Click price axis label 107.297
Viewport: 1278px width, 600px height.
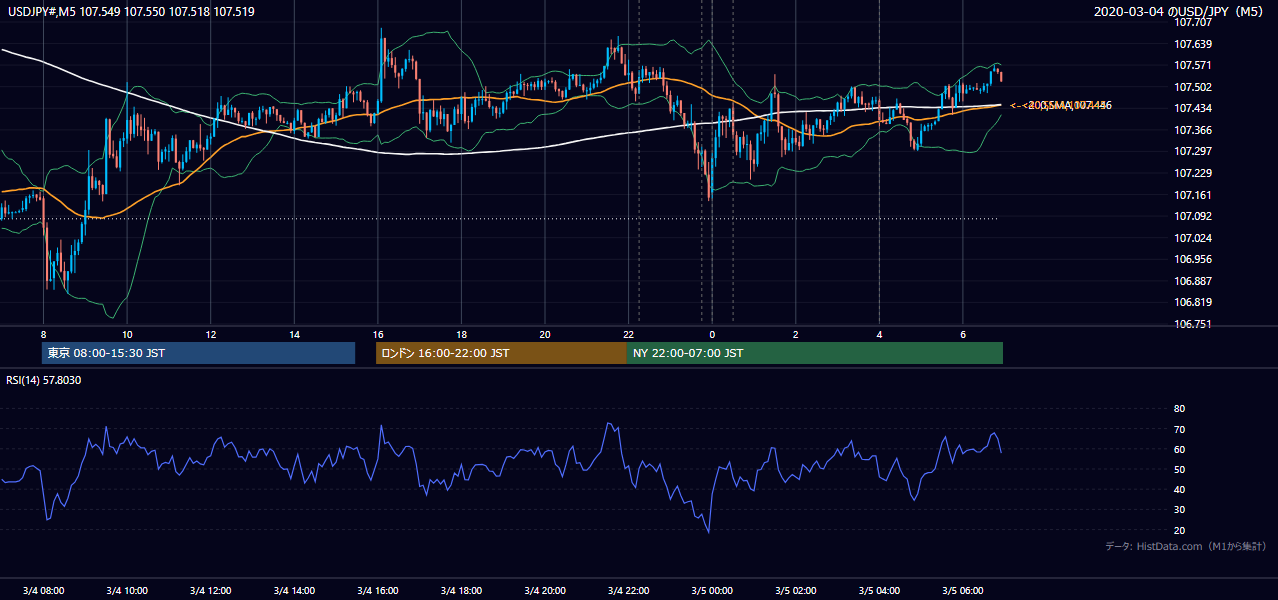pos(1192,151)
